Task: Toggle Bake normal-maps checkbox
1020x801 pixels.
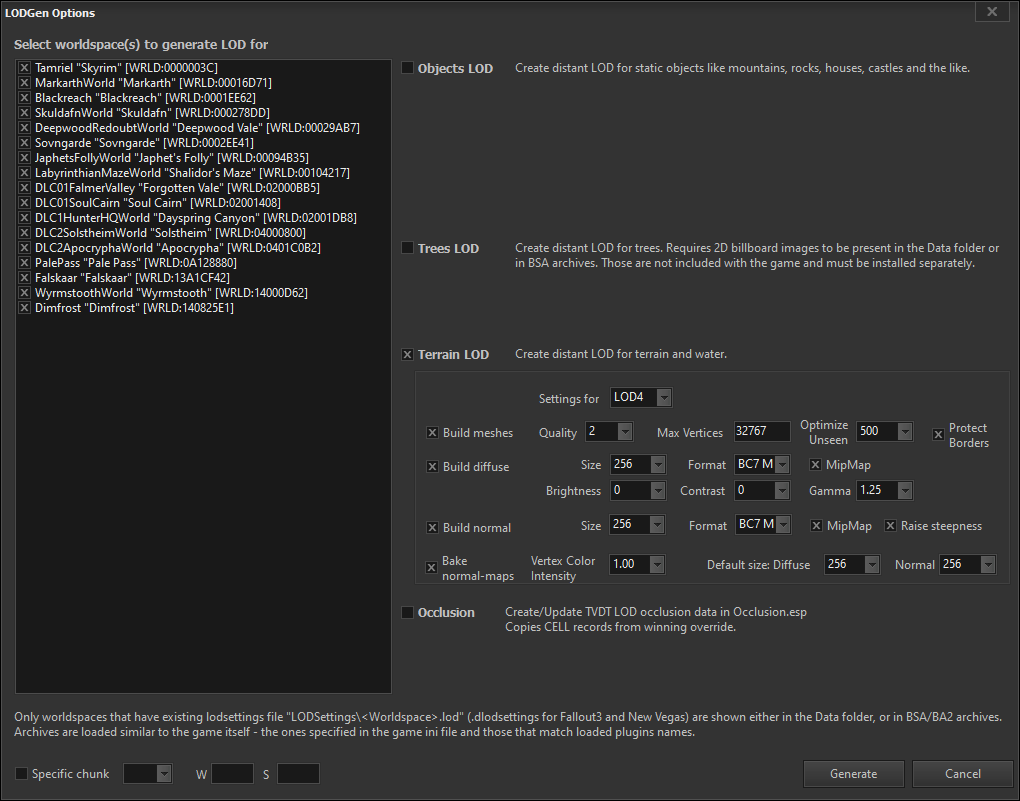Action: coord(431,567)
